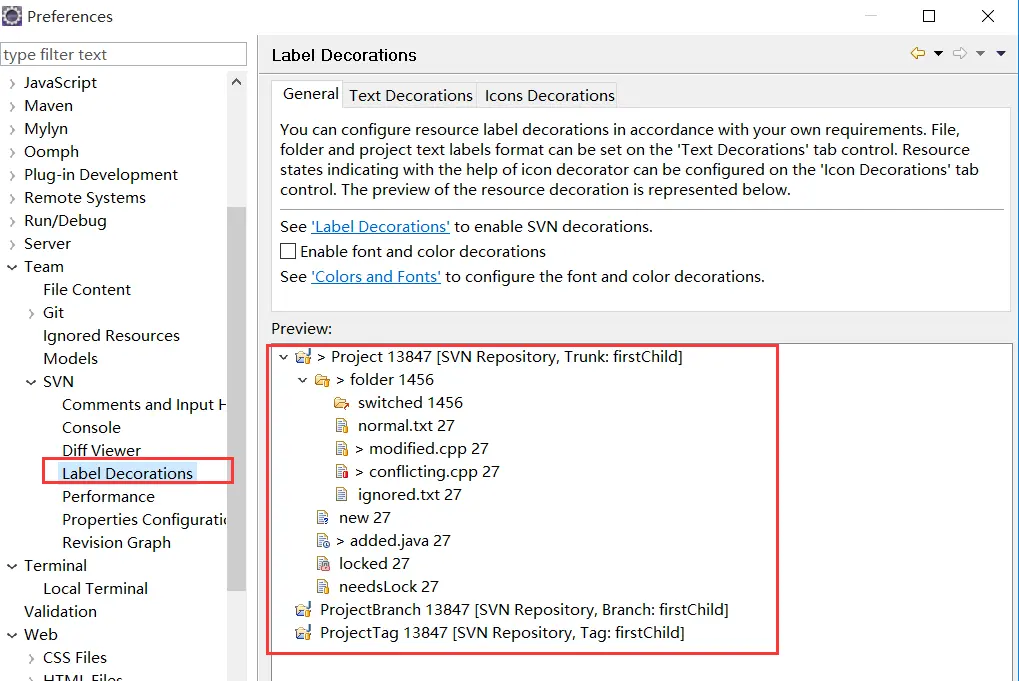This screenshot has width=1019, height=681.
Task: Switch to the Text Decorations tab
Action: (411, 96)
